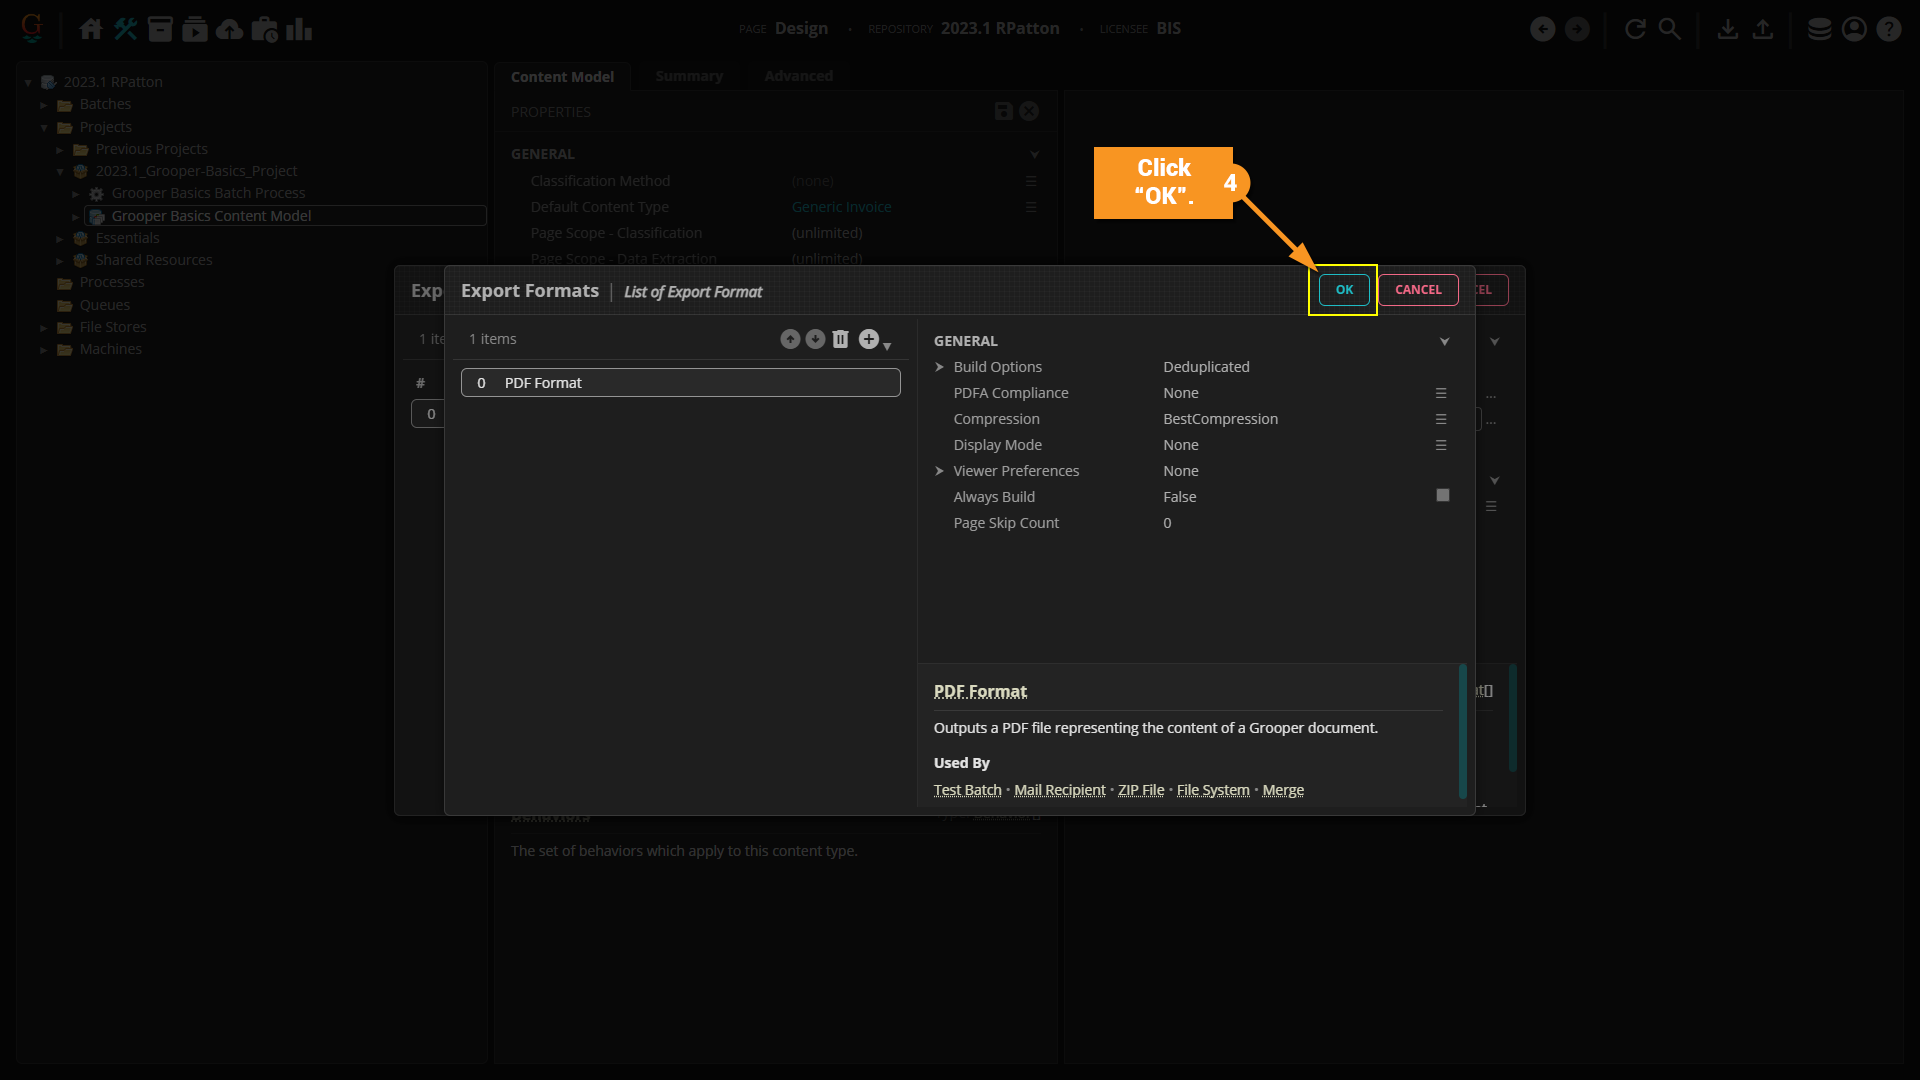This screenshot has width=1920, height=1080.
Task: Open the Display Mode dropdown list
Action: click(1441, 445)
